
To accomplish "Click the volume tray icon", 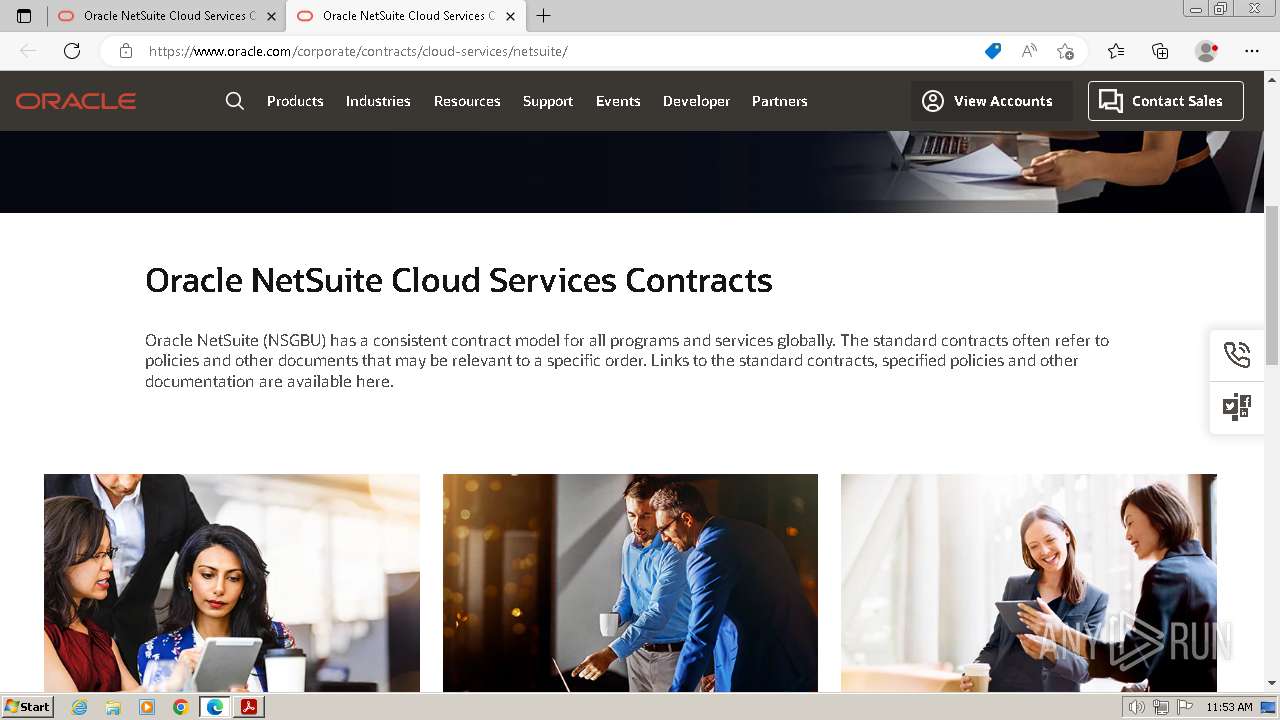I will [x=1137, y=707].
